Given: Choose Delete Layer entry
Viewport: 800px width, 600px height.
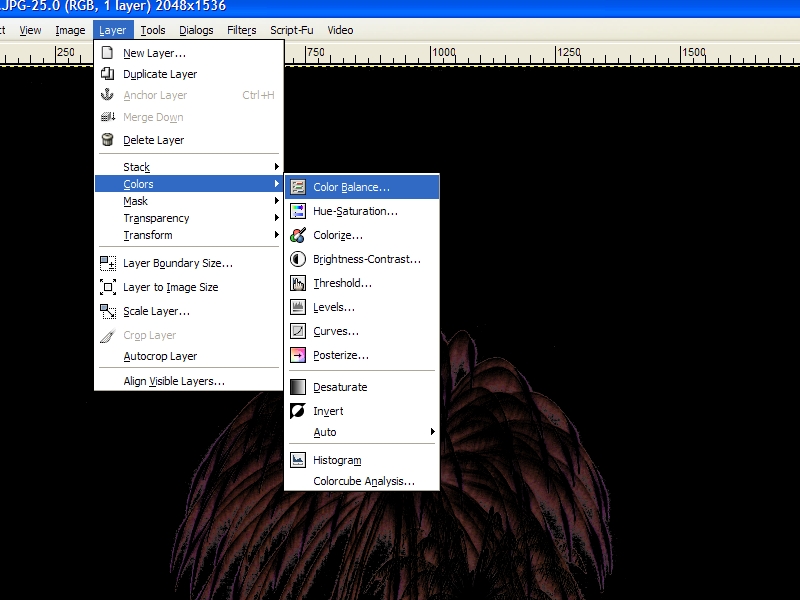Looking at the screenshot, I should 189,140.
